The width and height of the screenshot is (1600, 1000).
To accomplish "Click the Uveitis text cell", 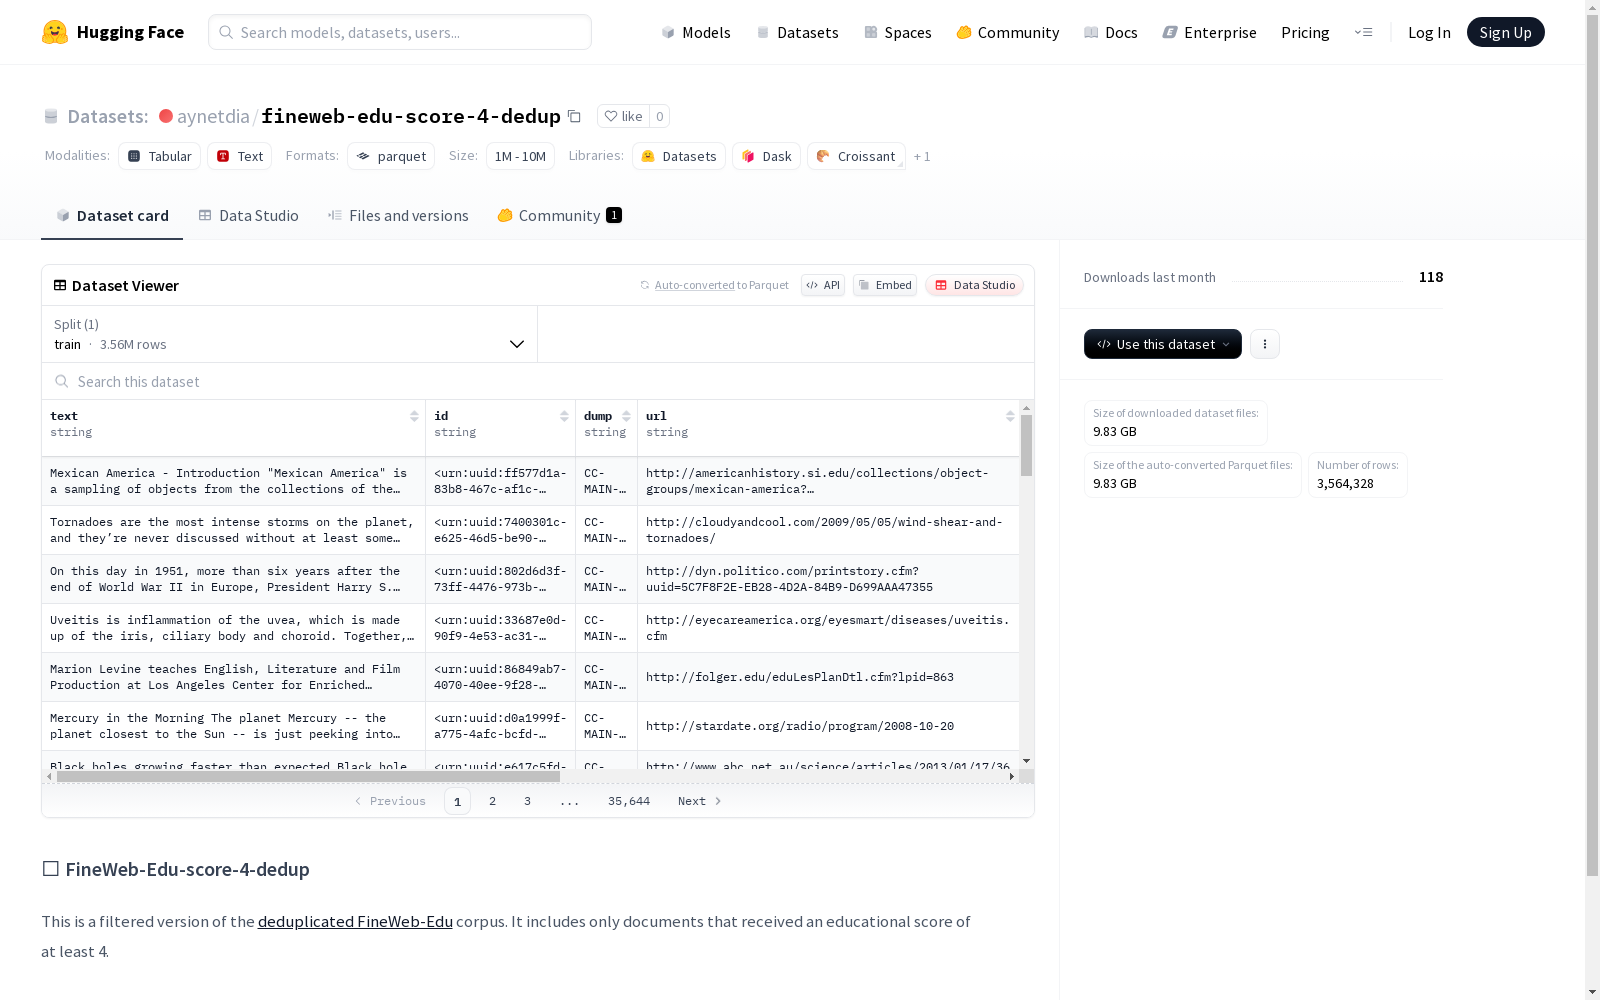I will tap(233, 628).
